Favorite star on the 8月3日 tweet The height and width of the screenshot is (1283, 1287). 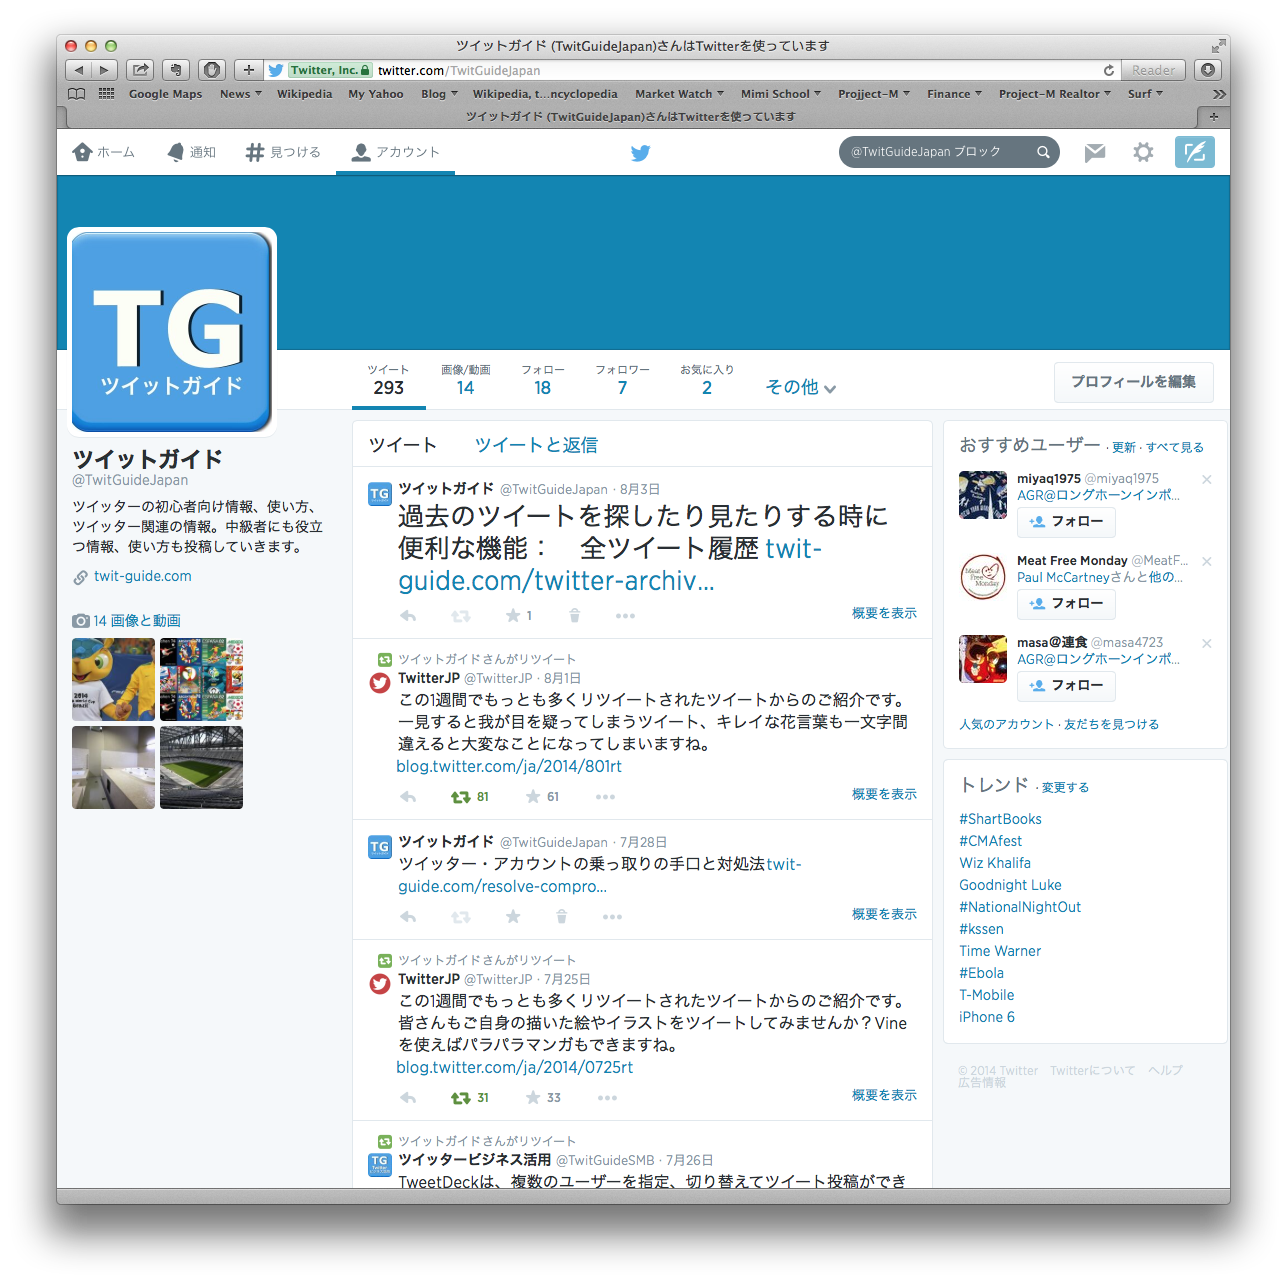[513, 616]
